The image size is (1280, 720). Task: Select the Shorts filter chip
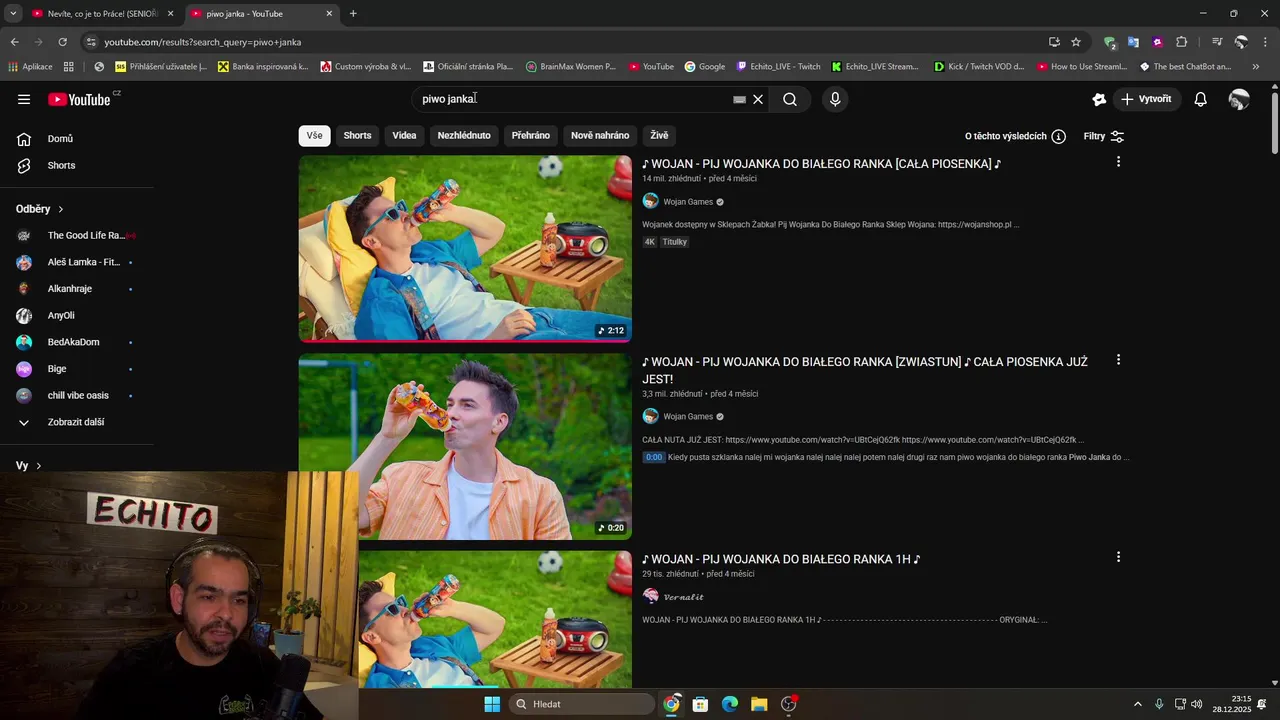coord(357,136)
